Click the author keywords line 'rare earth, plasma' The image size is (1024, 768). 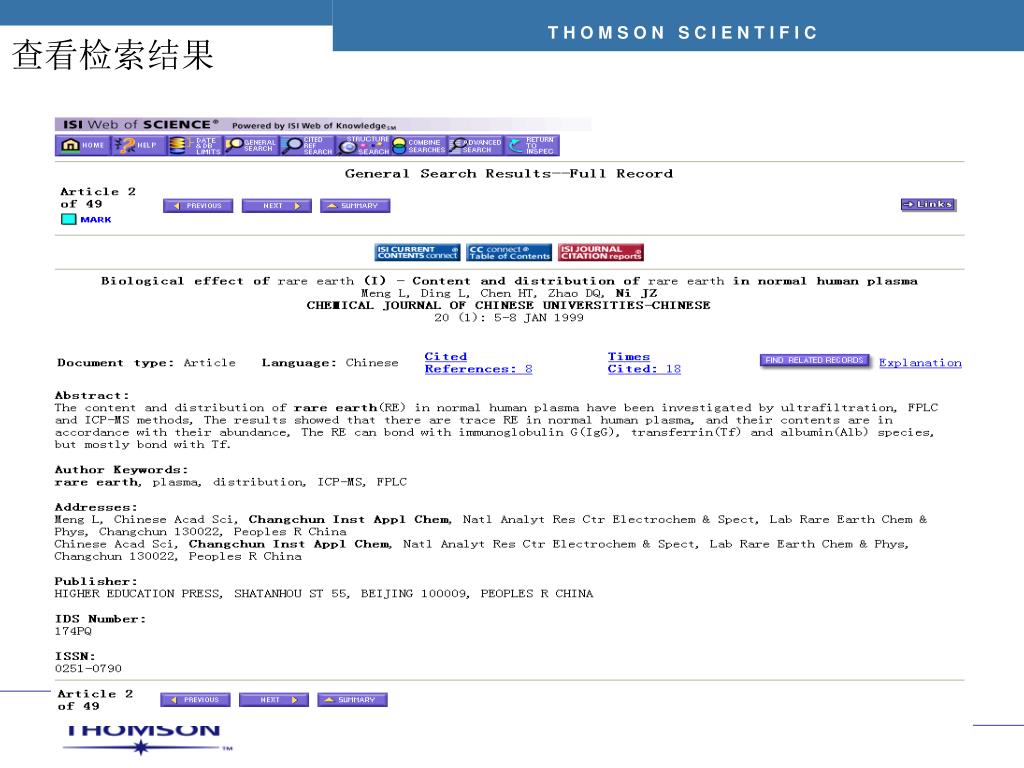[x=127, y=482]
